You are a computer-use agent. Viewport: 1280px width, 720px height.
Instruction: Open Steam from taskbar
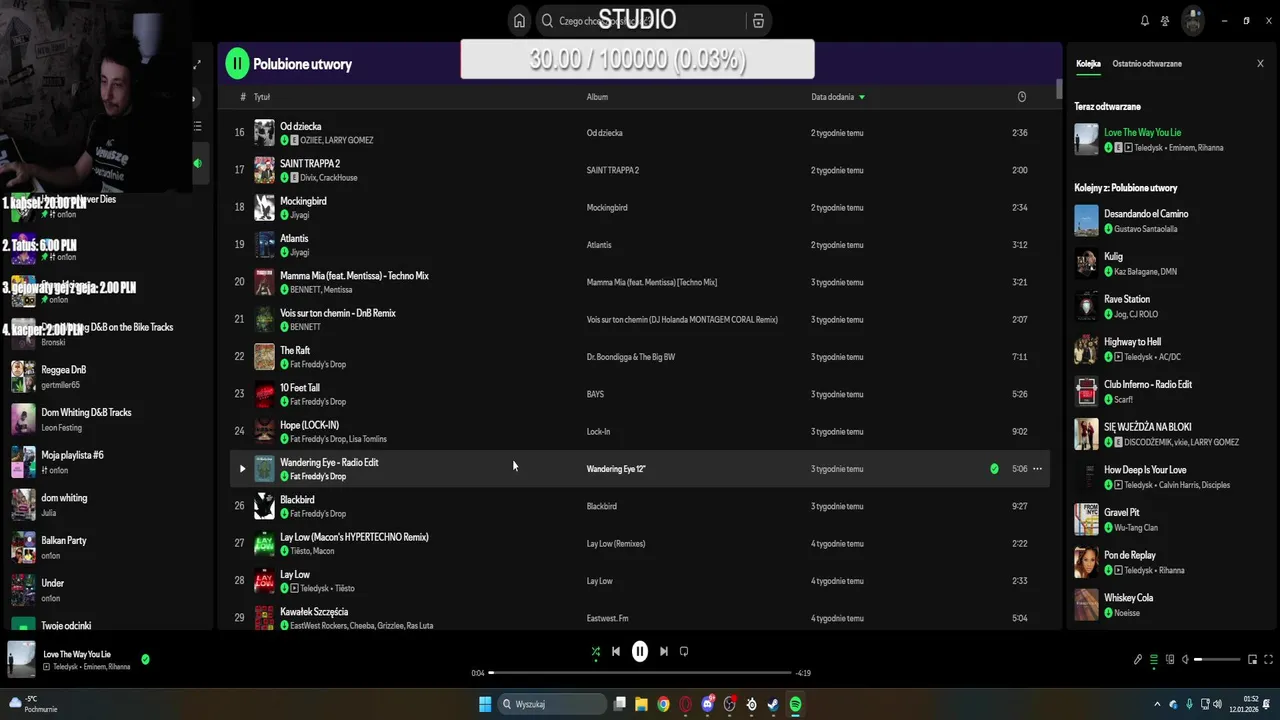tap(773, 704)
